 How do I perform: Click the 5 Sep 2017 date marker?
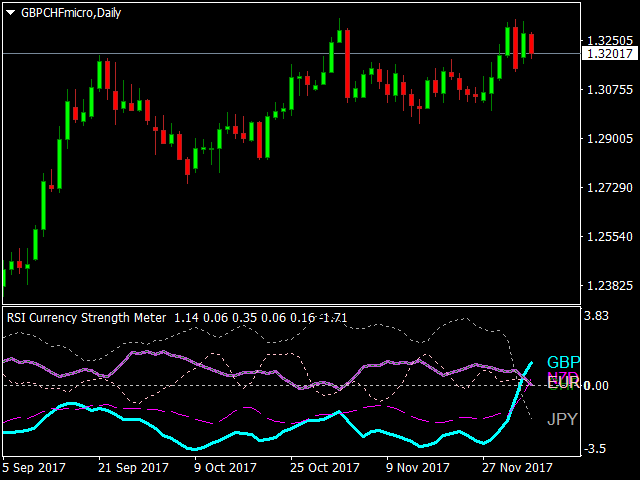click(x=35, y=467)
